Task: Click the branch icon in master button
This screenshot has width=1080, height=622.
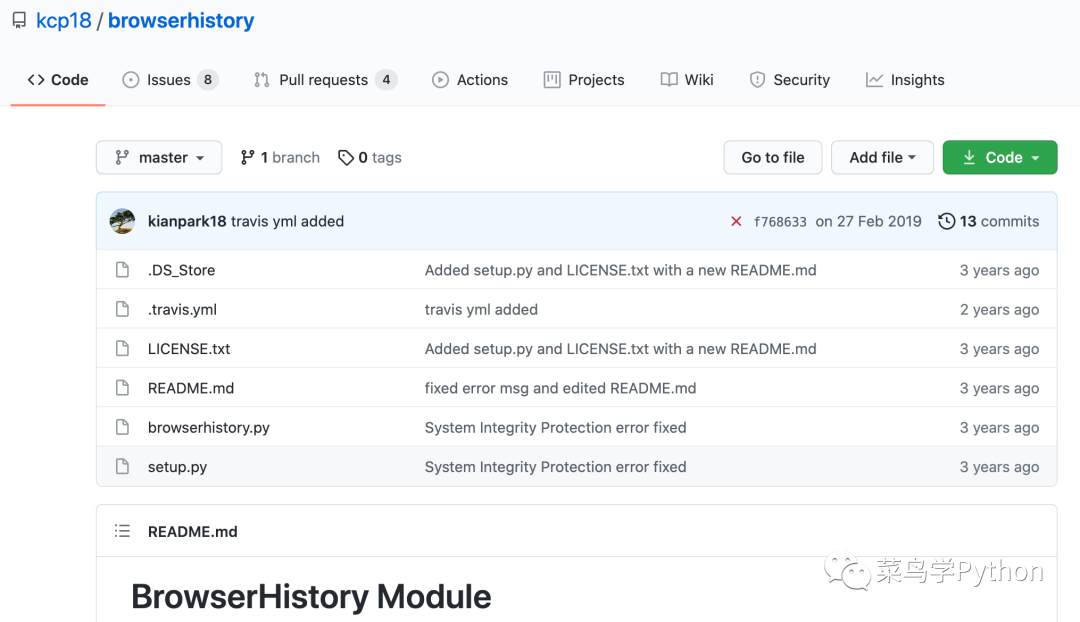Action: (x=123, y=158)
